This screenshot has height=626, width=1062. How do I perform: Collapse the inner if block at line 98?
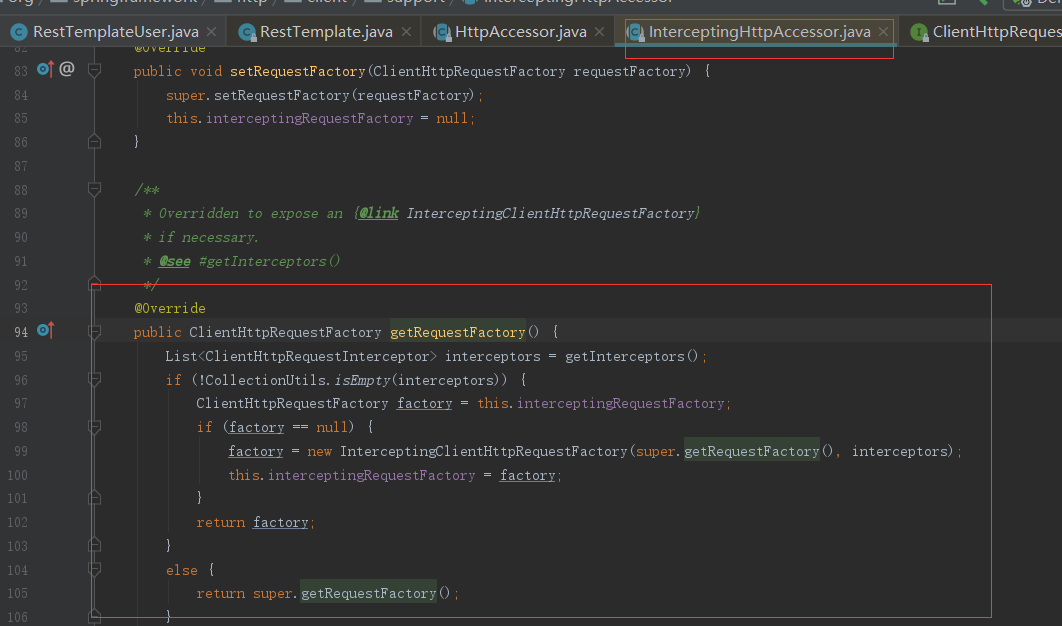95,427
